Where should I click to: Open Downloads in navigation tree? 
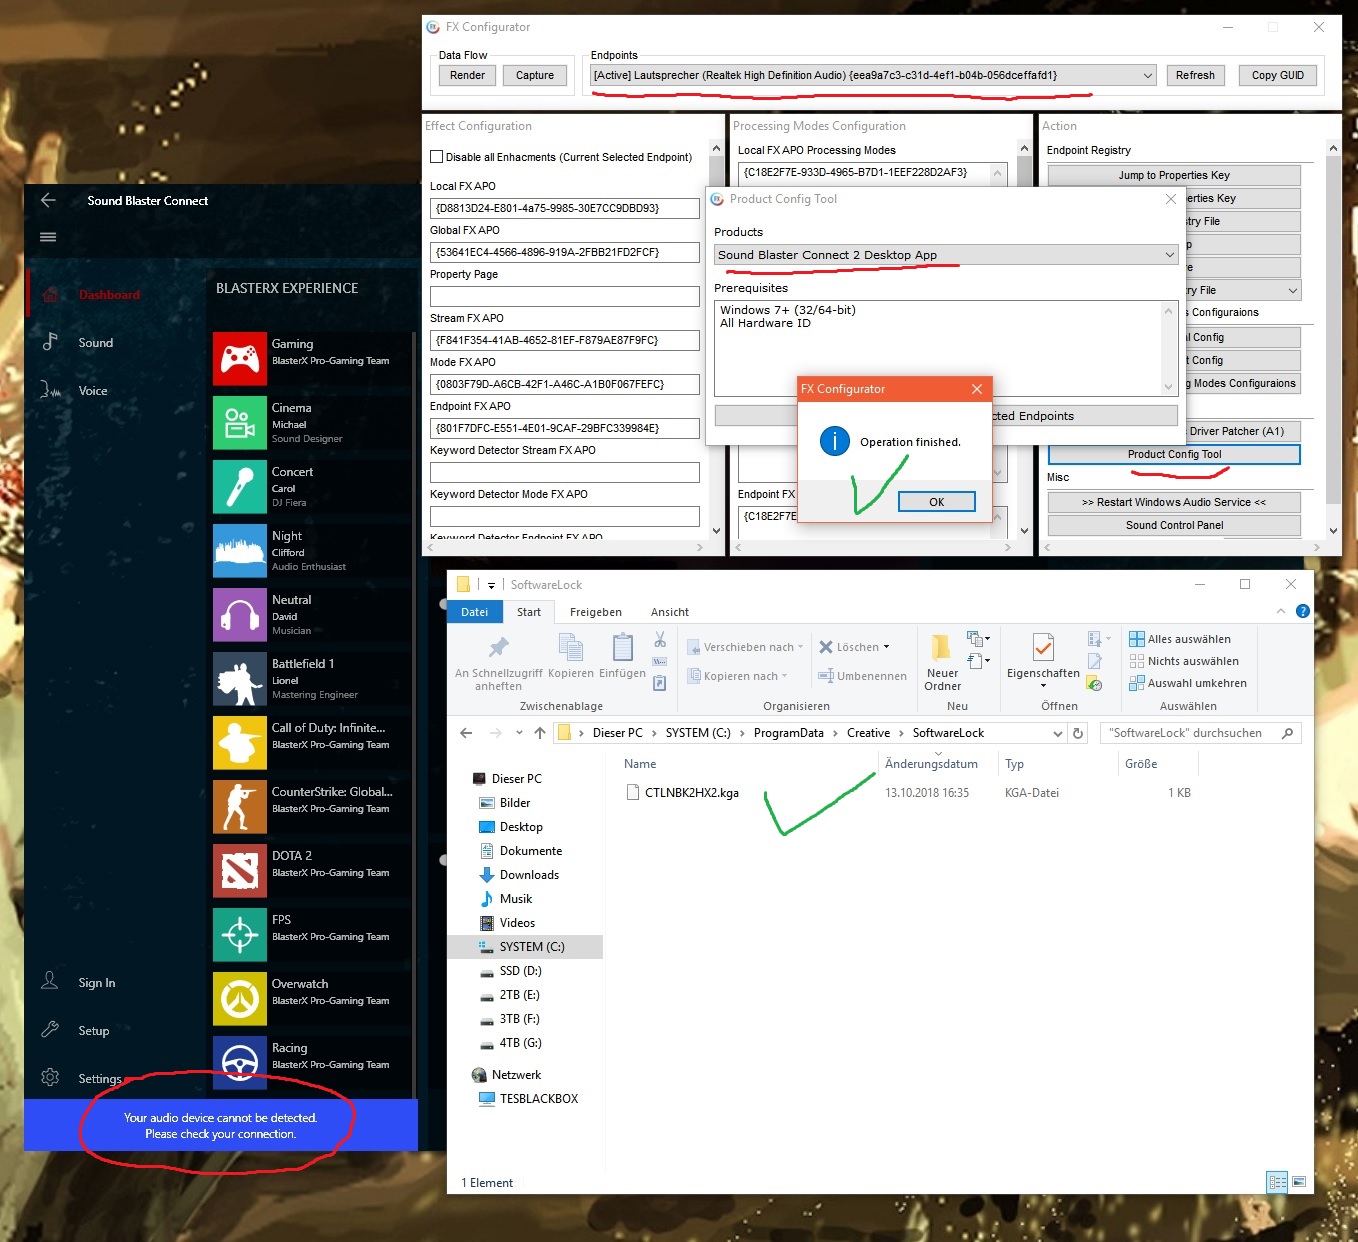529,875
